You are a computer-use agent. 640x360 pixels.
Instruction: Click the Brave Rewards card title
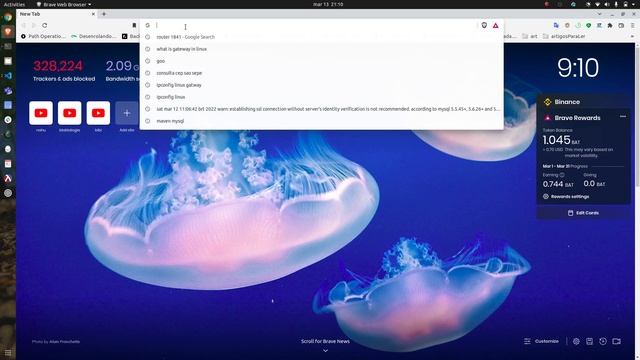click(x=577, y=118)
